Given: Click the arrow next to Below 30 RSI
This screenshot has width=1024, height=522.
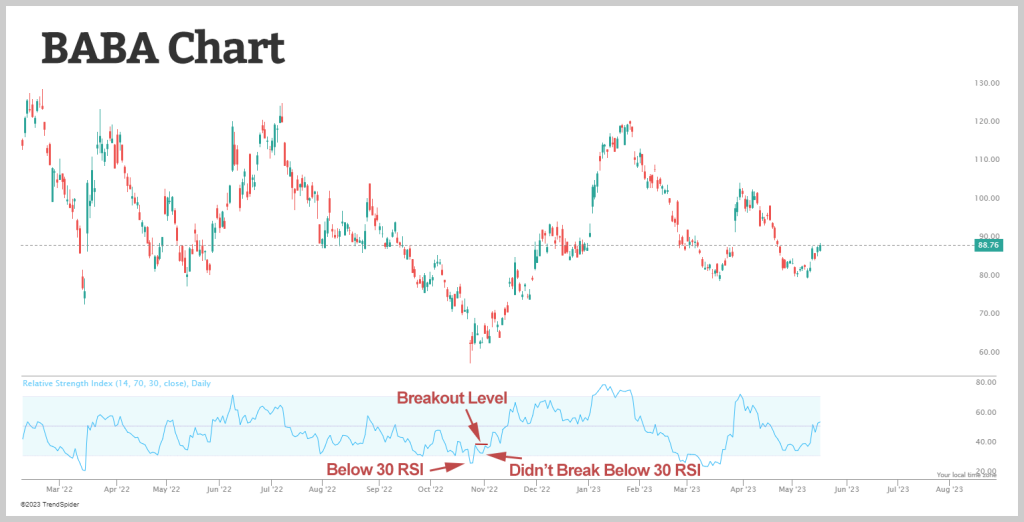Looking at the screenshot, I should tap(446, 465).
